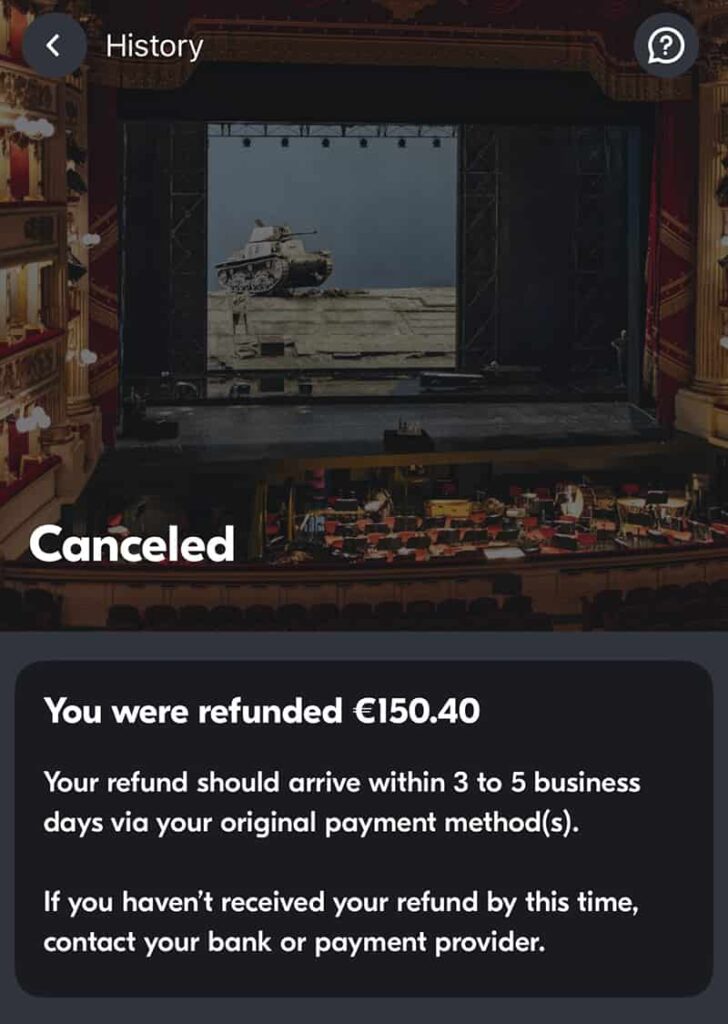728x1024 pixels.
Task: Open help via the question mark bubble
Action: [x=666, y=46]
